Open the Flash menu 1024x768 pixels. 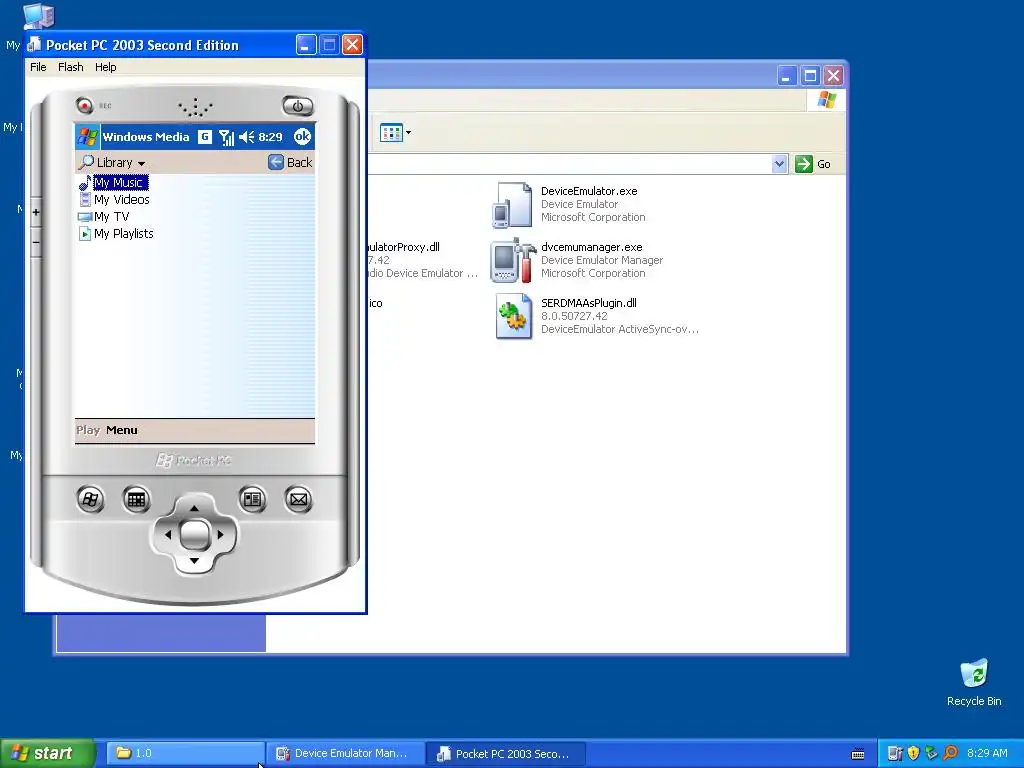click(x=71, y=67)
